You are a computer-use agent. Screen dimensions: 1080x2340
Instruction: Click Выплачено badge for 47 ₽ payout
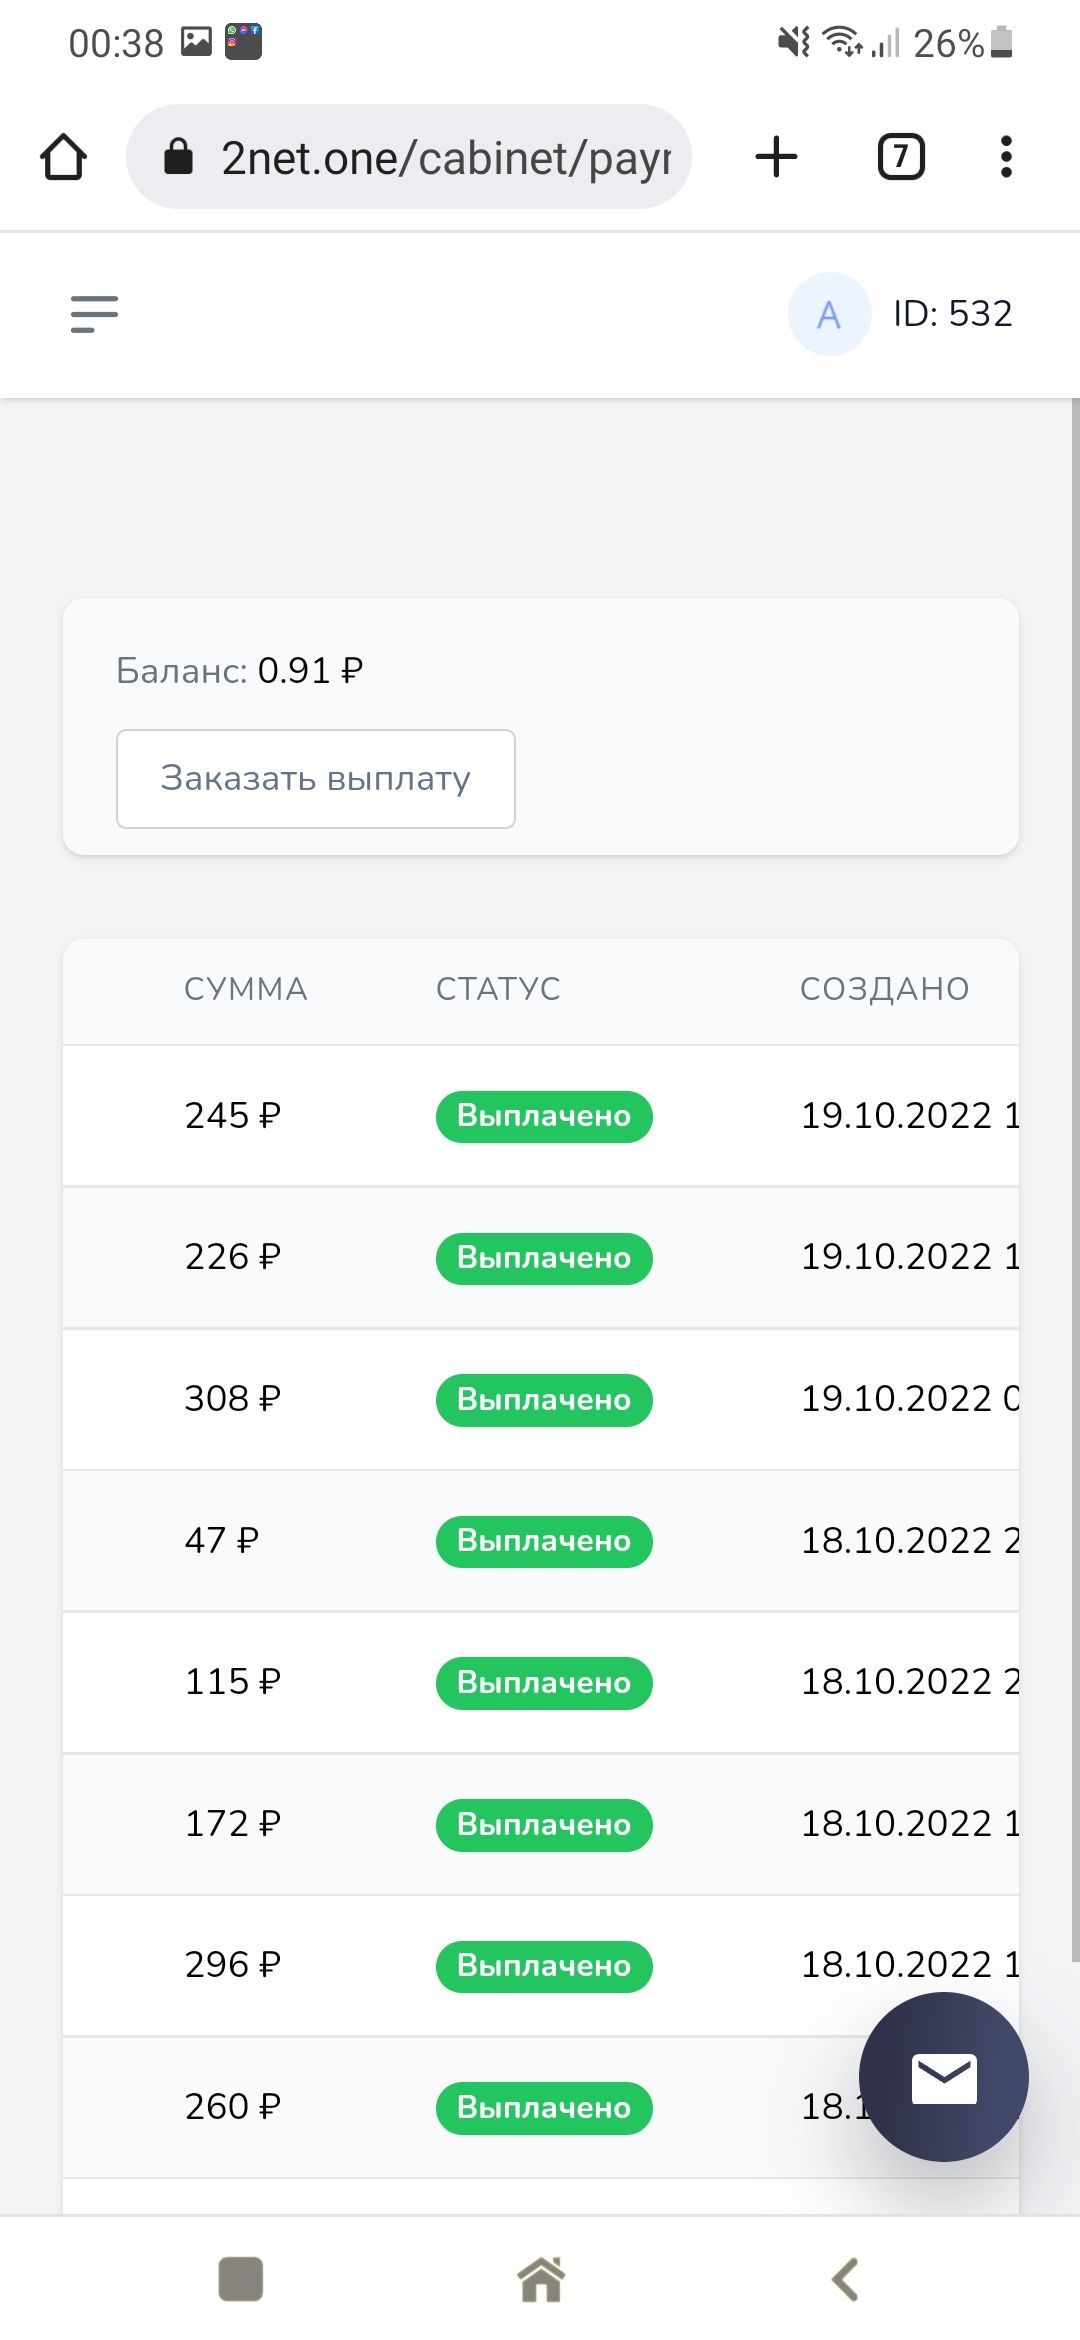tap(544, 1541)
